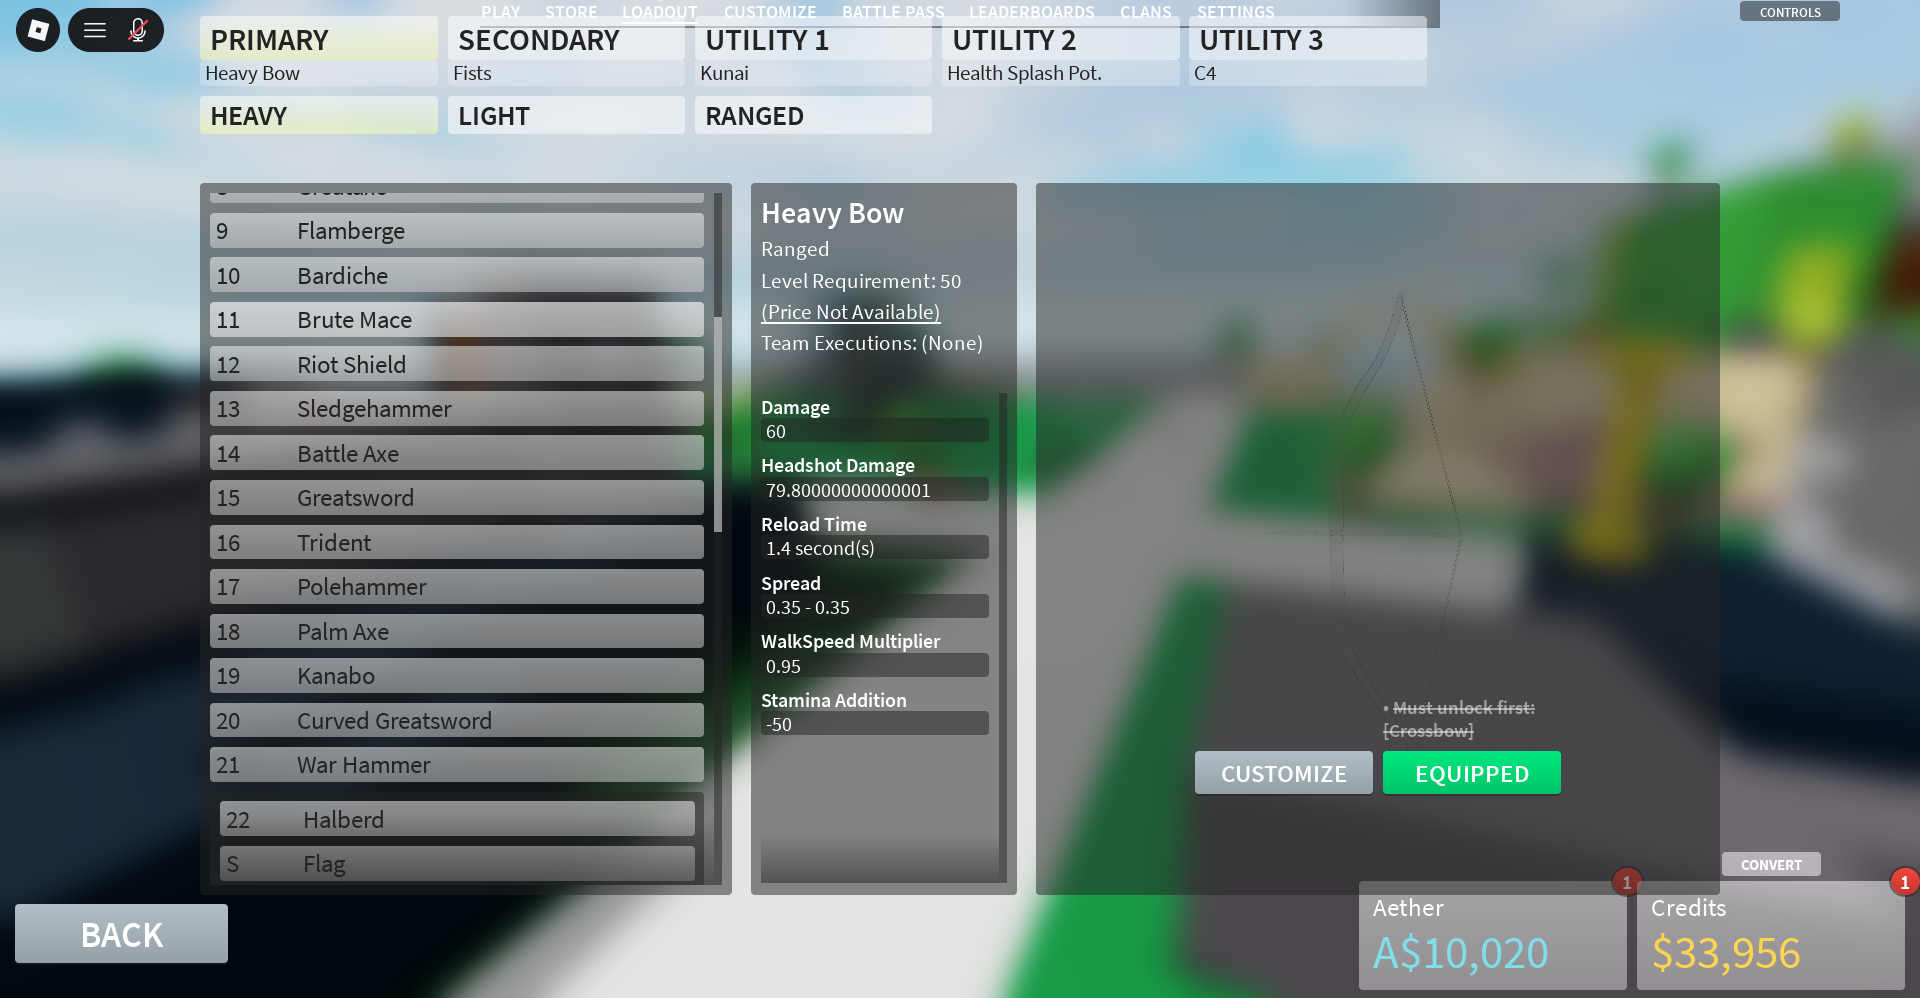Viewport: 1920px width, 998px height.
Task: Click the Stamina Addition value -50
Action: [x=875, y=724]
